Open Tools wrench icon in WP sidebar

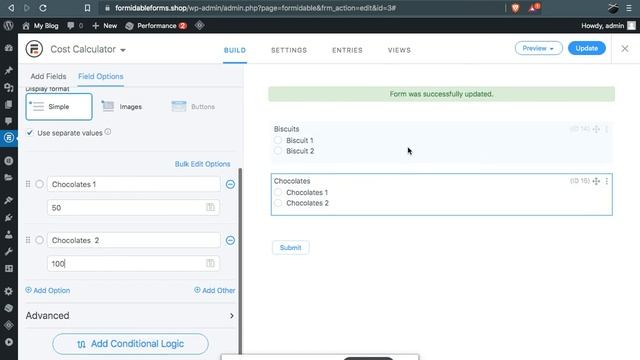point(9,251)
